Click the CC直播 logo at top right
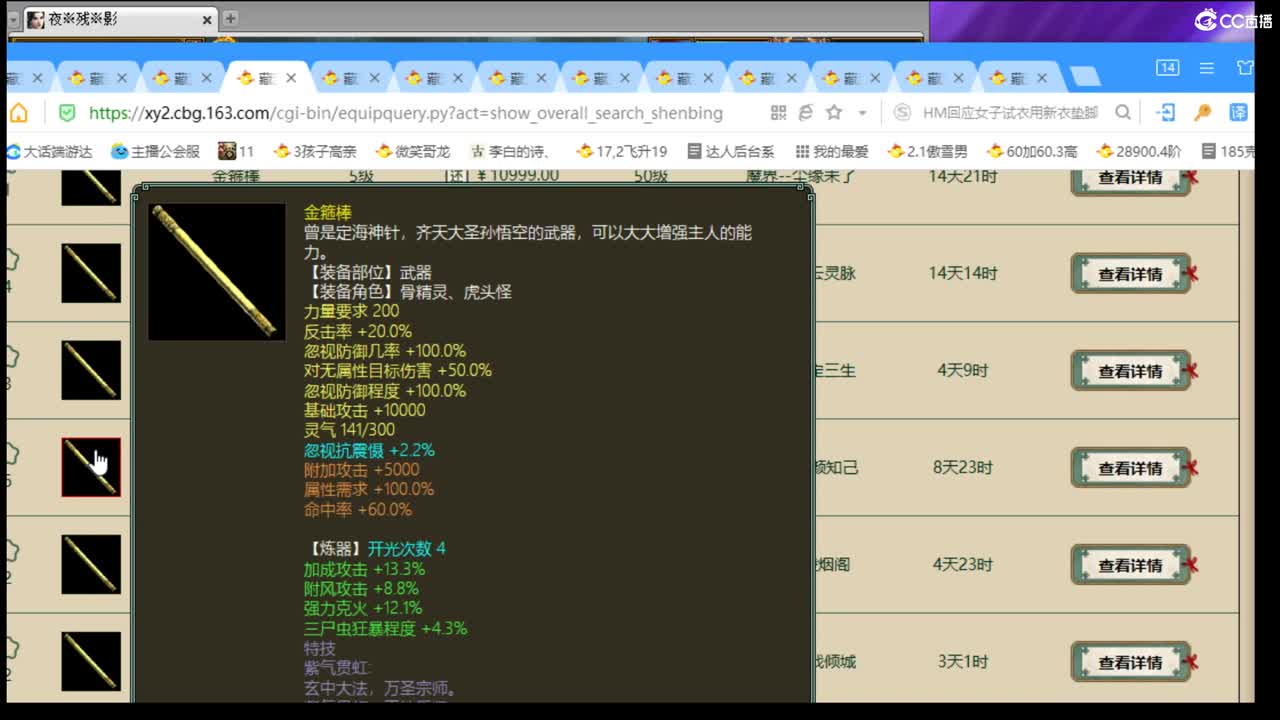This screenshot has height=720, width=1280. coord(1232,18)
